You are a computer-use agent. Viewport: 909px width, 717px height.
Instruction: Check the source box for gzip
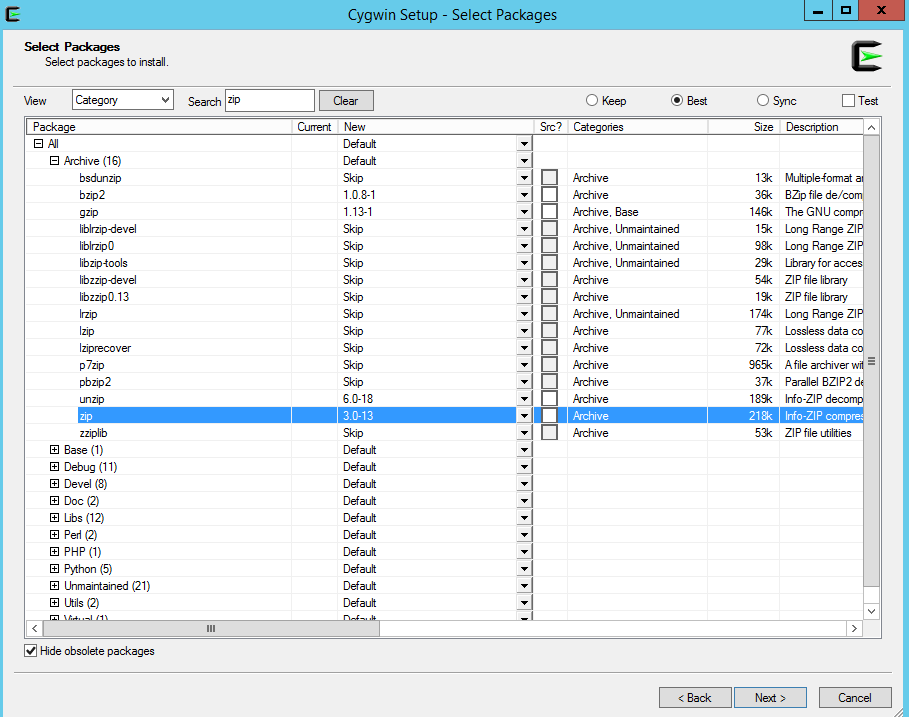549,211
